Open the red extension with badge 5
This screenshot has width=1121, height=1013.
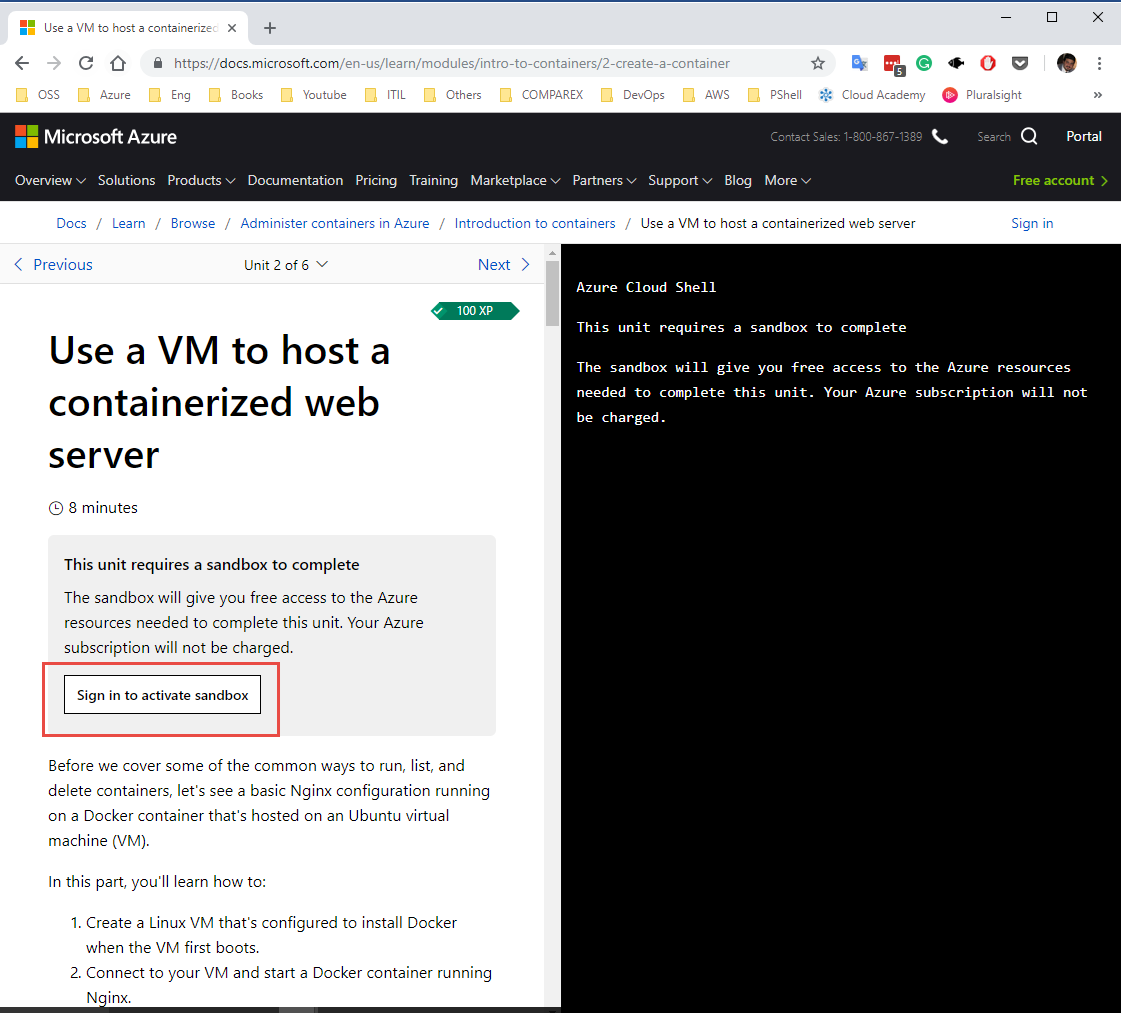(x=893, y=64)
